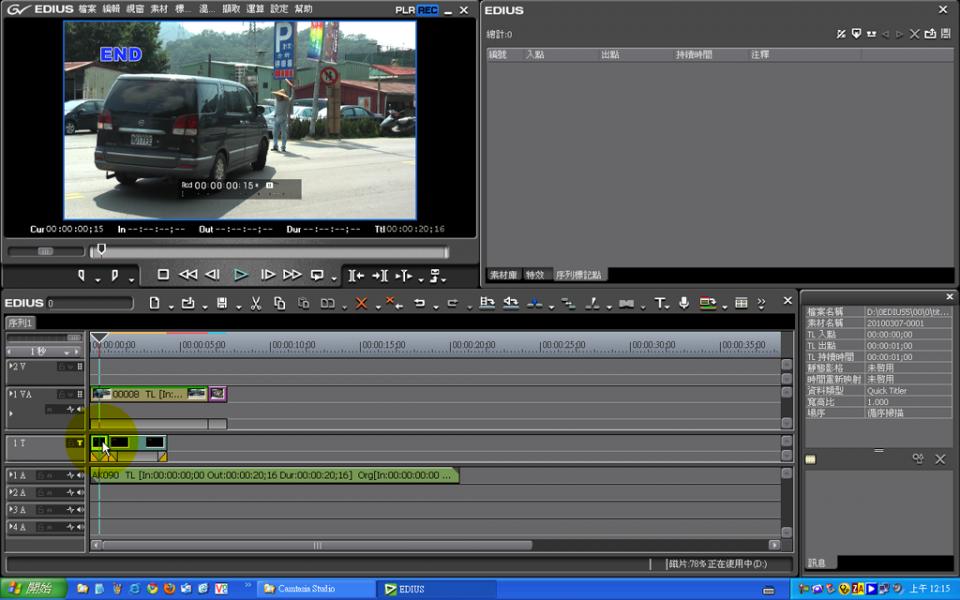Viewport: 960px width, 600px height.
Task: Expand the 1 A audio track
Action: (11, 476)
